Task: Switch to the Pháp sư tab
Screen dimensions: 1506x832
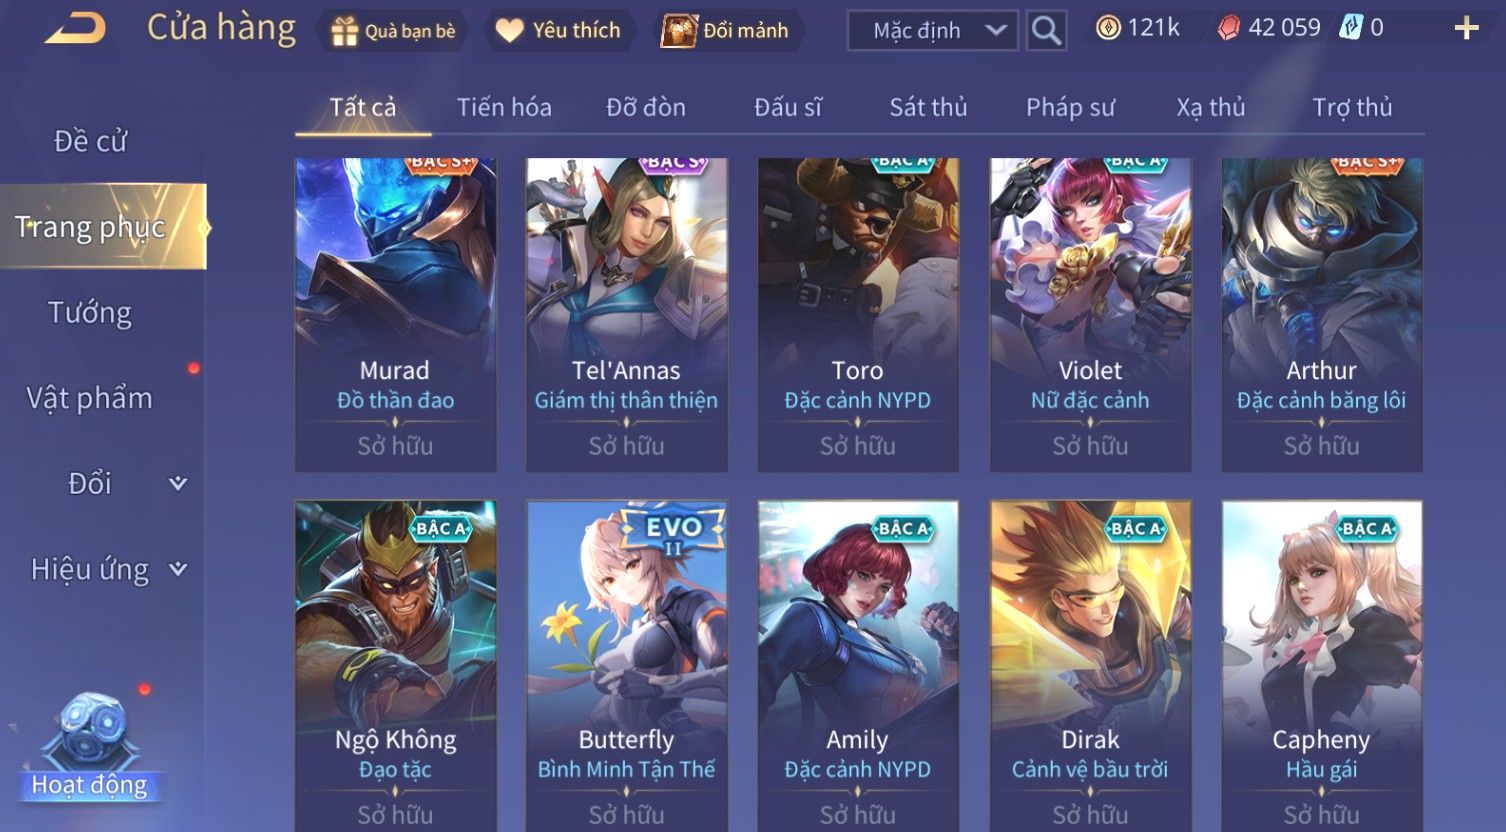Action: tap(1070, 107)
